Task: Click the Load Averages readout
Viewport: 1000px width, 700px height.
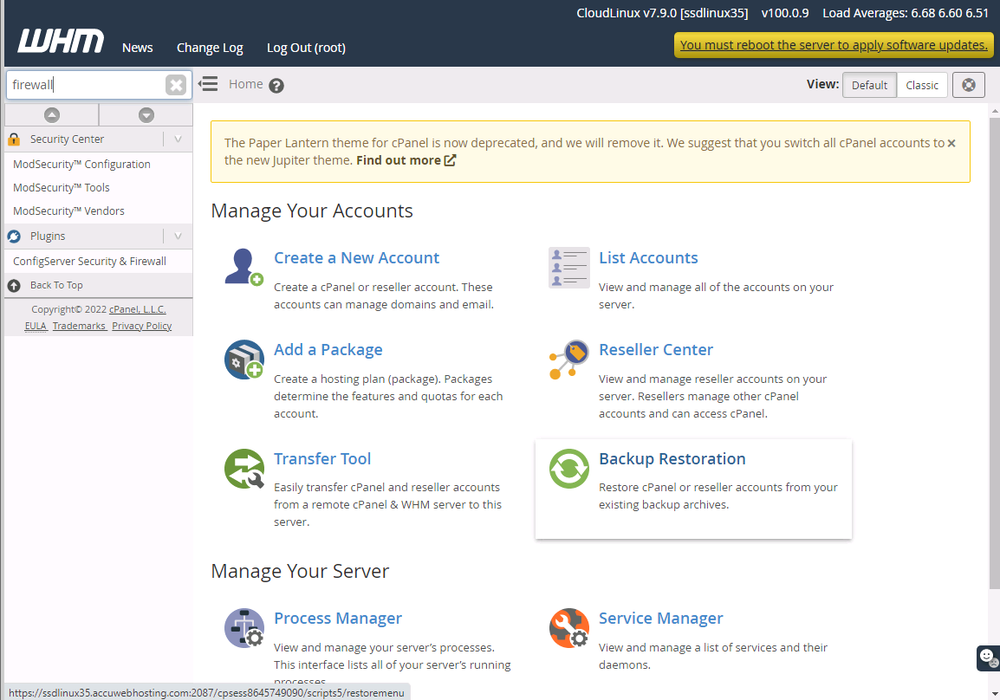Action: pos(905,13)
